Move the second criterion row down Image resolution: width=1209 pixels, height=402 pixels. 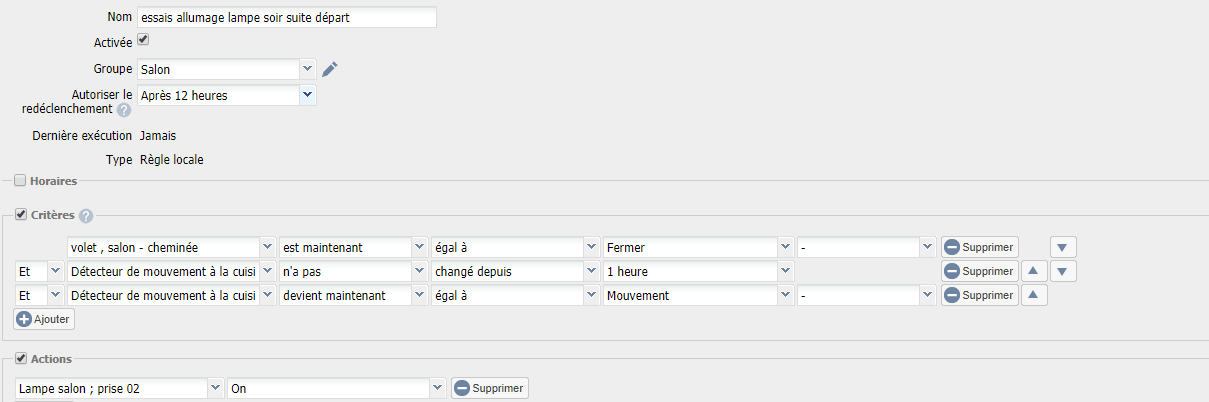point(1063,271)
